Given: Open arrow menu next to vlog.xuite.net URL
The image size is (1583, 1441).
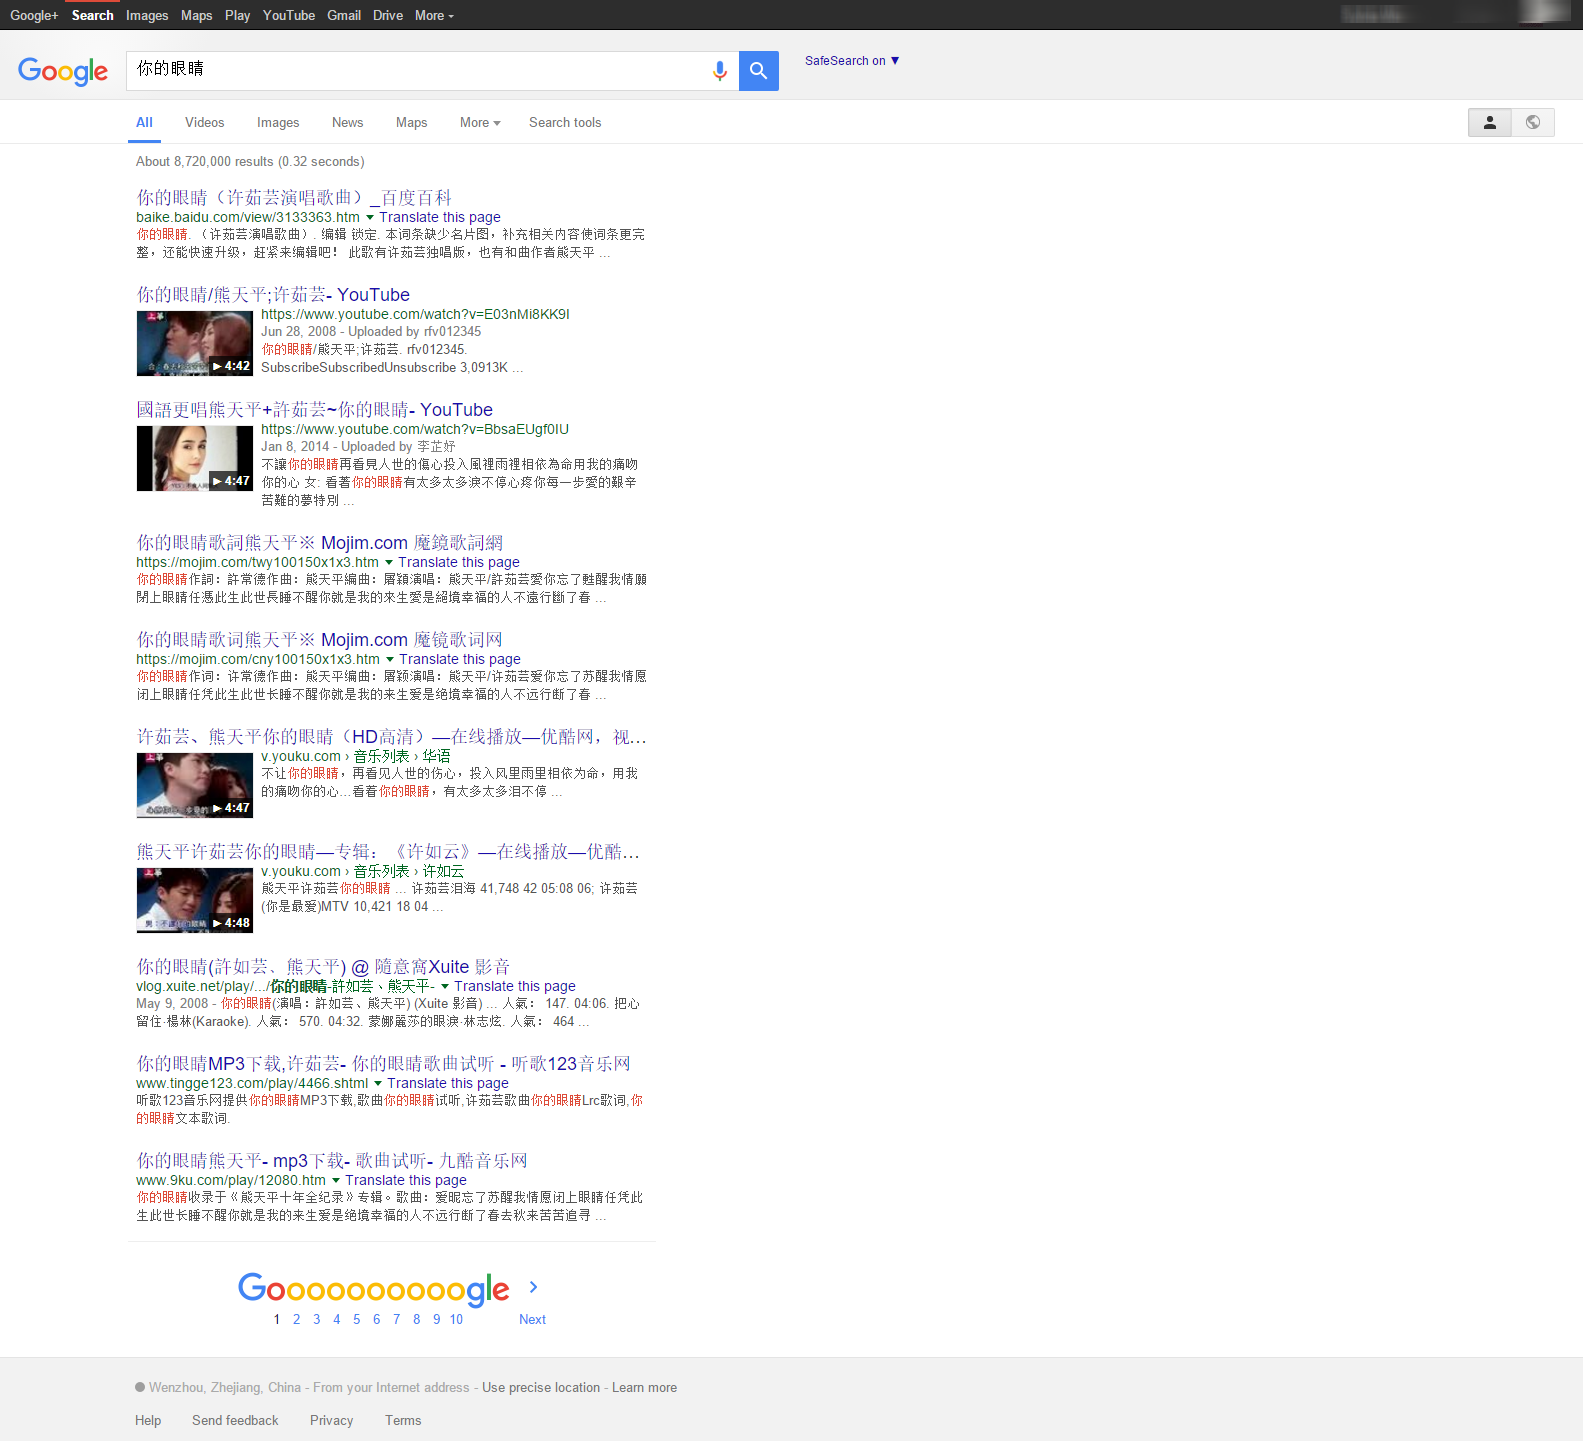Looking at the screenshot, I should point(445,986).
